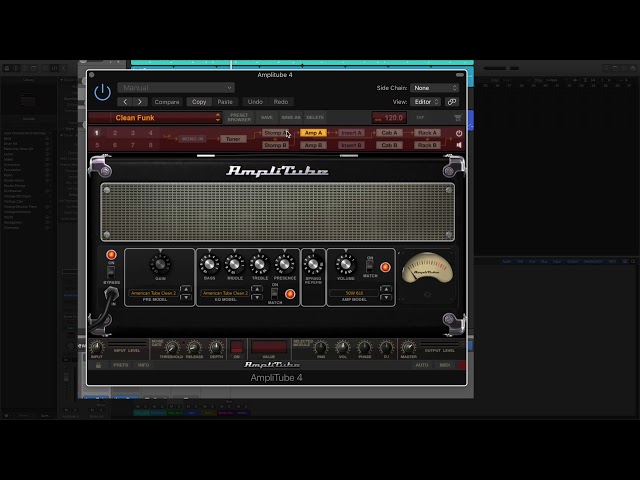Viewport: 640px width, 480px height.
Task: Click the signal chain speaker mute icon
Action: pos(459,145)
